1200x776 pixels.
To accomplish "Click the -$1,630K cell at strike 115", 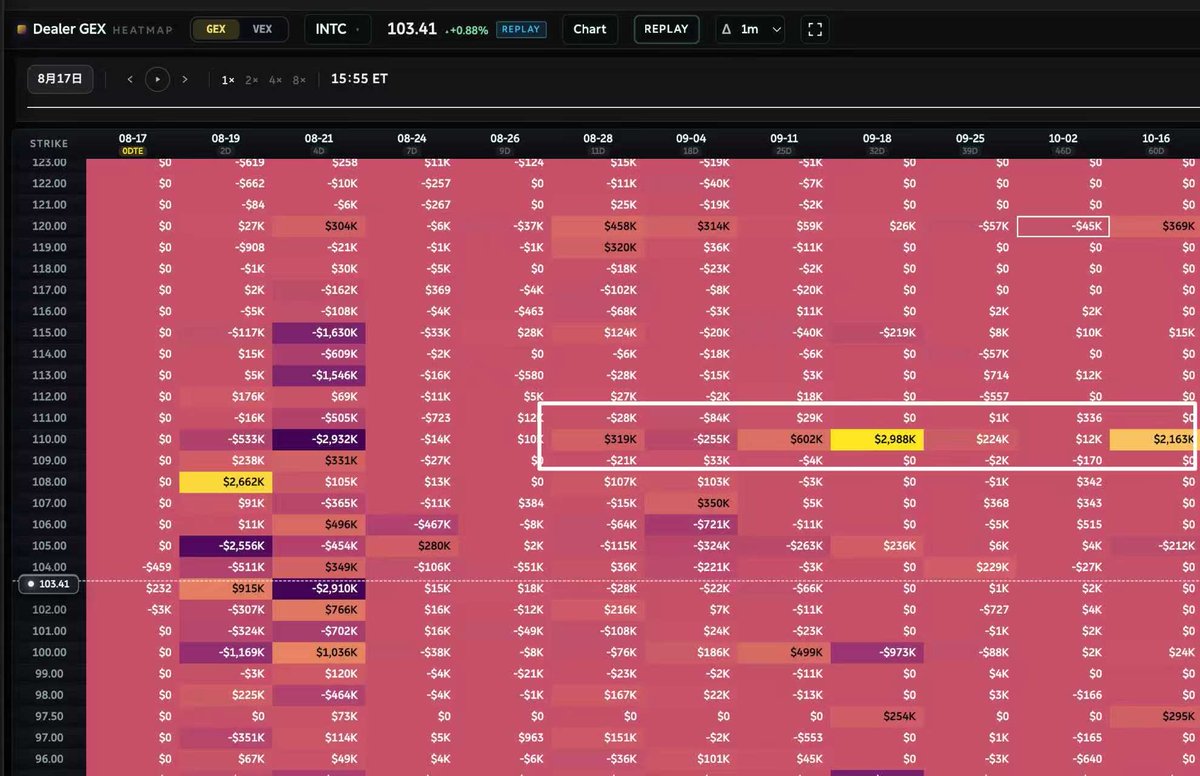I will pyautogui.click(x=319, y=333).
